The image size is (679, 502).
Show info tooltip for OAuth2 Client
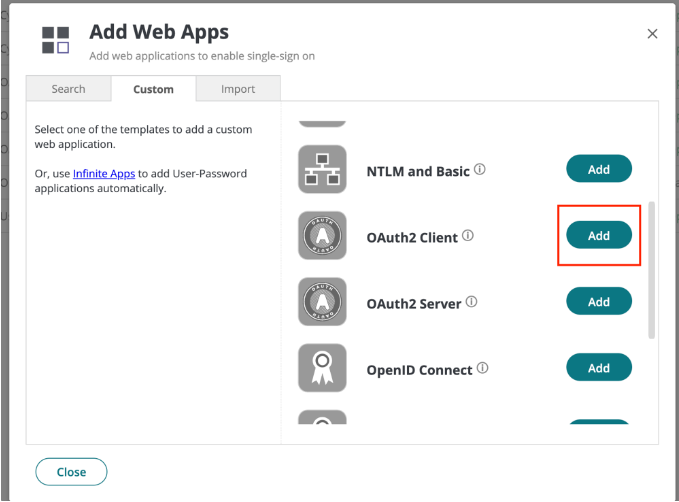point(468,236)
